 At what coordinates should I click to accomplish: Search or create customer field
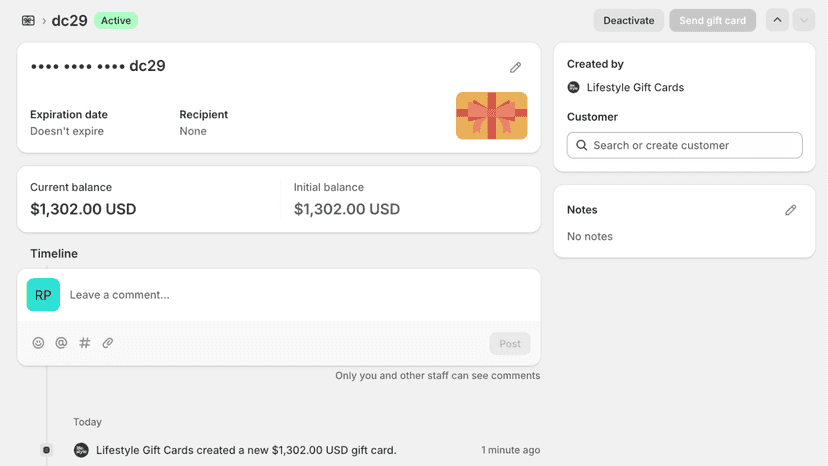684,145
